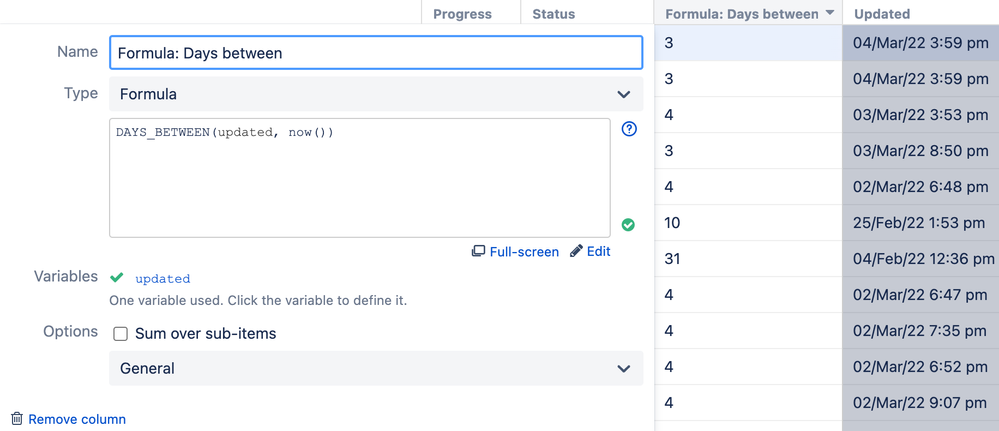Expand the General format dropdown
The image size is (999, 431).
coord(375,368)
